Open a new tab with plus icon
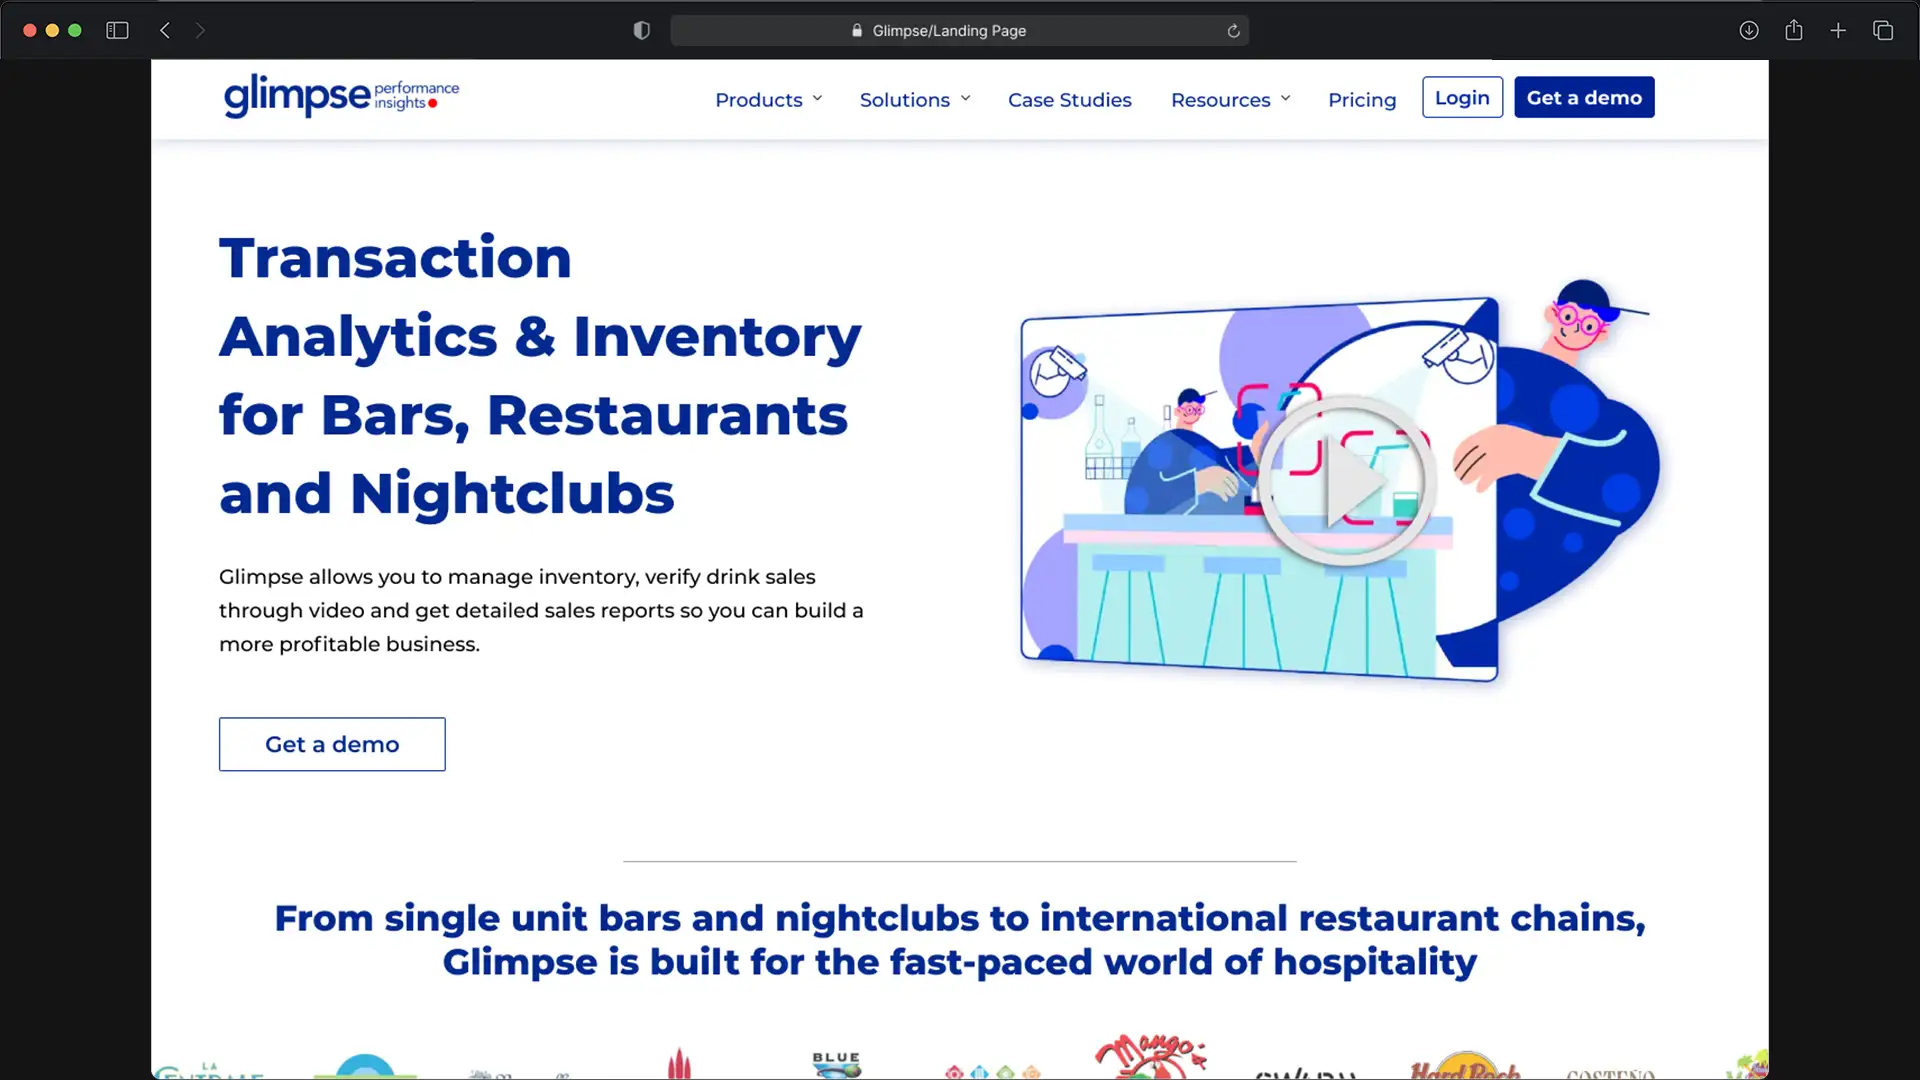The width and height of the screenshot is (1920, 1080). tap(1838, 31)
